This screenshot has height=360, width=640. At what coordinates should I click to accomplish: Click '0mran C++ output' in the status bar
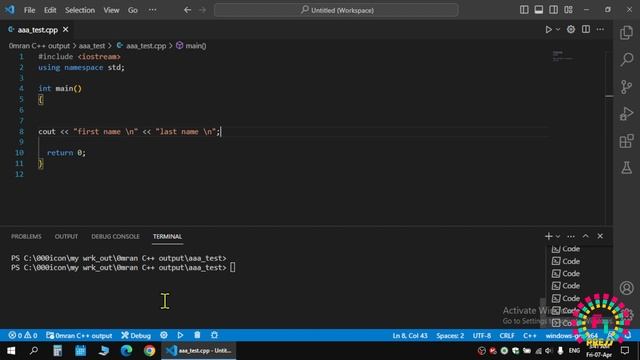tap(79, 336)
